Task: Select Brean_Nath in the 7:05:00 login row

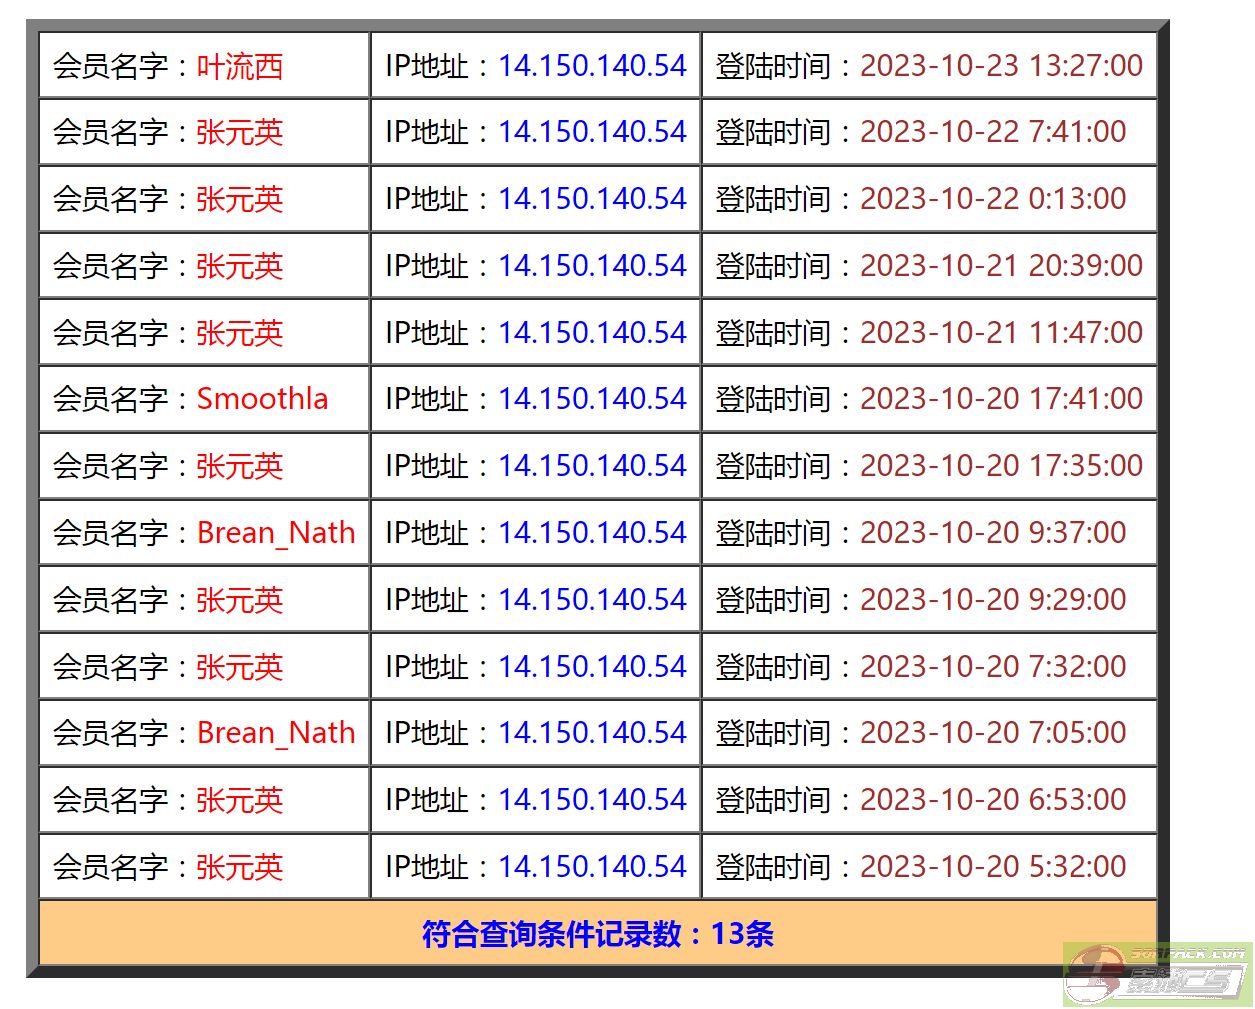Action: 276,733
